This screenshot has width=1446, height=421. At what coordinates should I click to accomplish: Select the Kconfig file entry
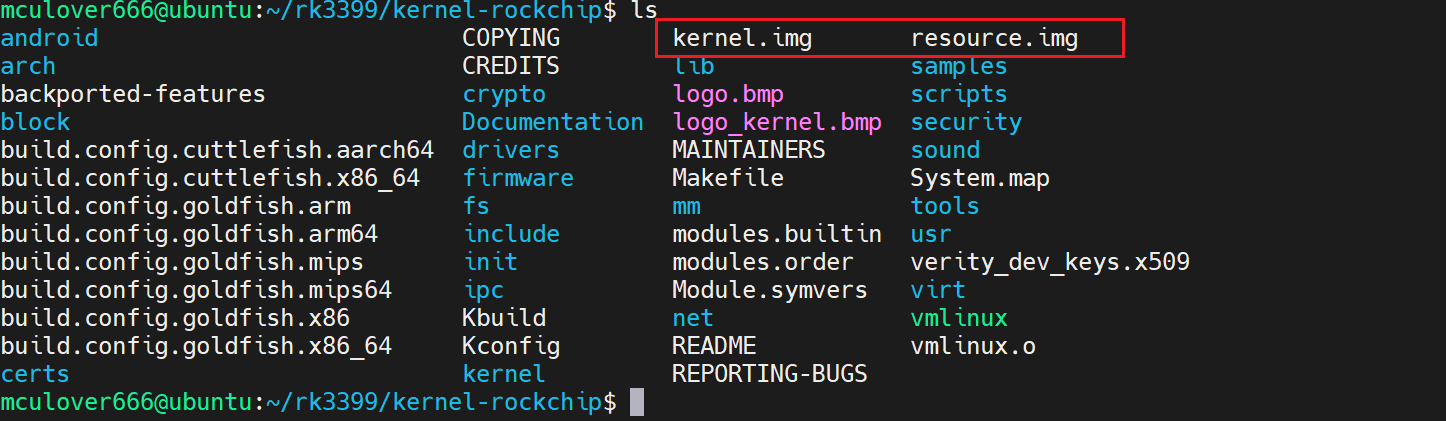(511, 347)
